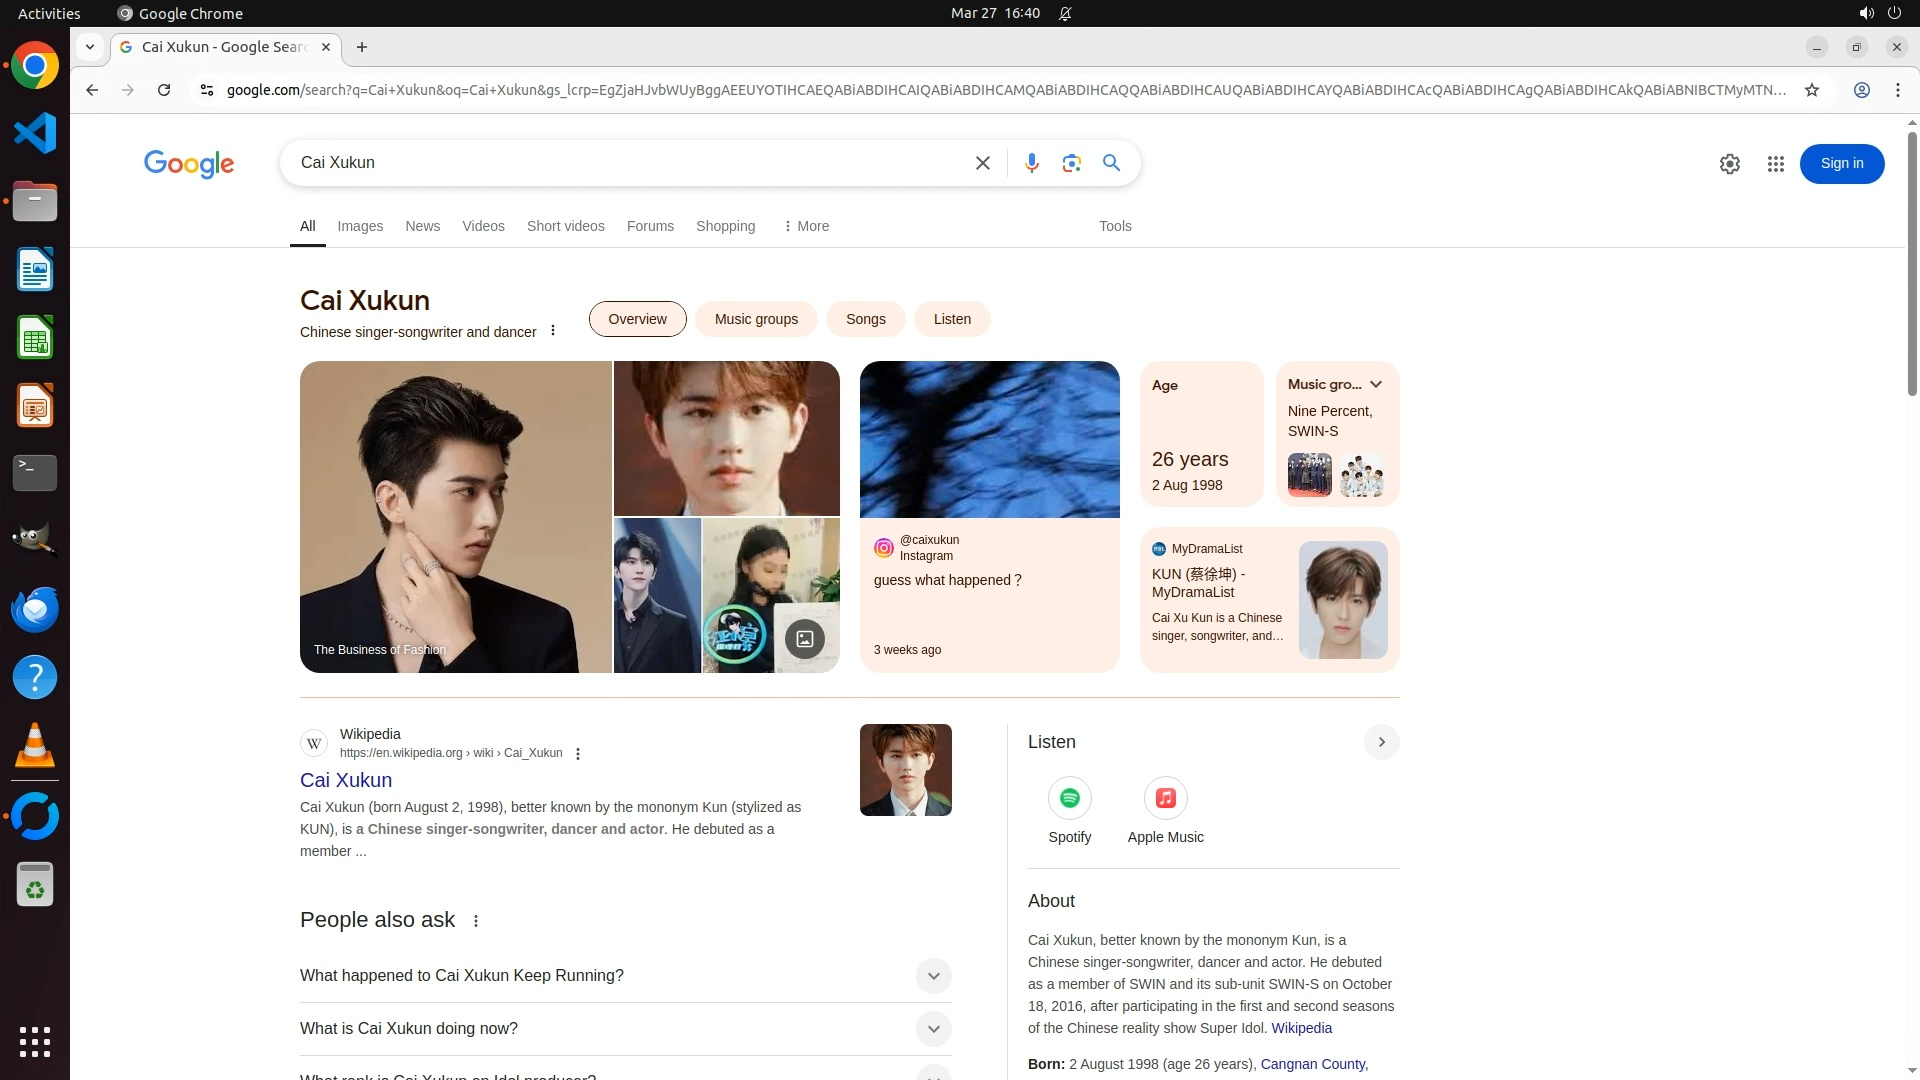
Task: Open the More search filters dropdown
Action: [806, 226]
